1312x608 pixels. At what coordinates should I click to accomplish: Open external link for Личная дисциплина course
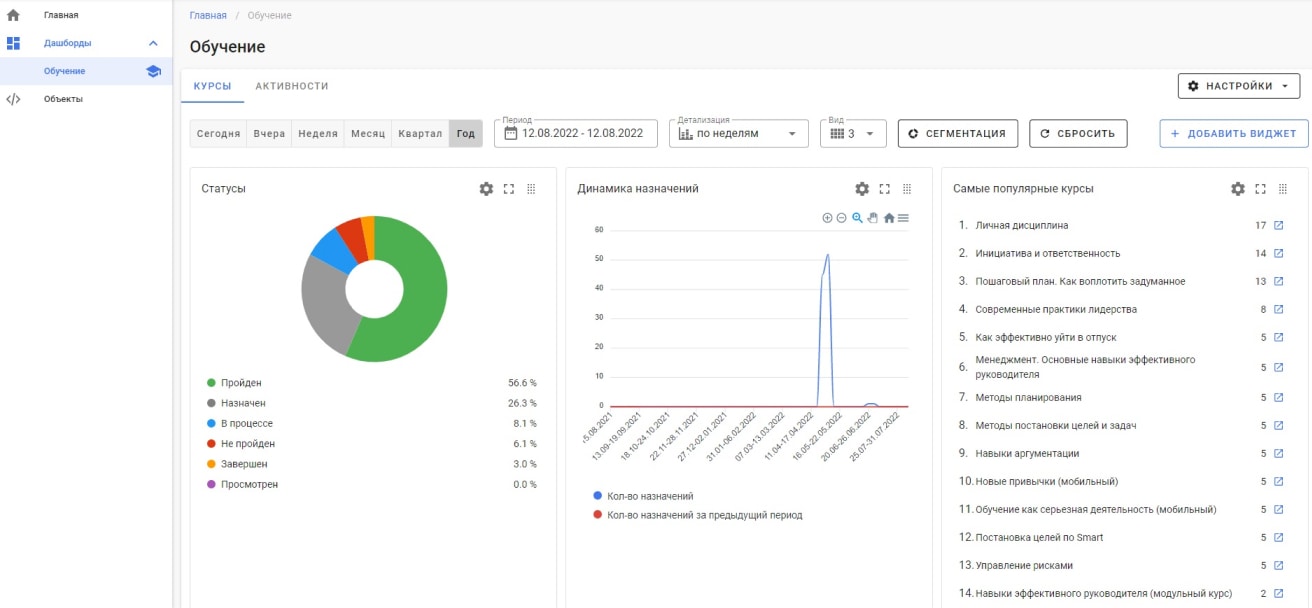(1278, 226)
